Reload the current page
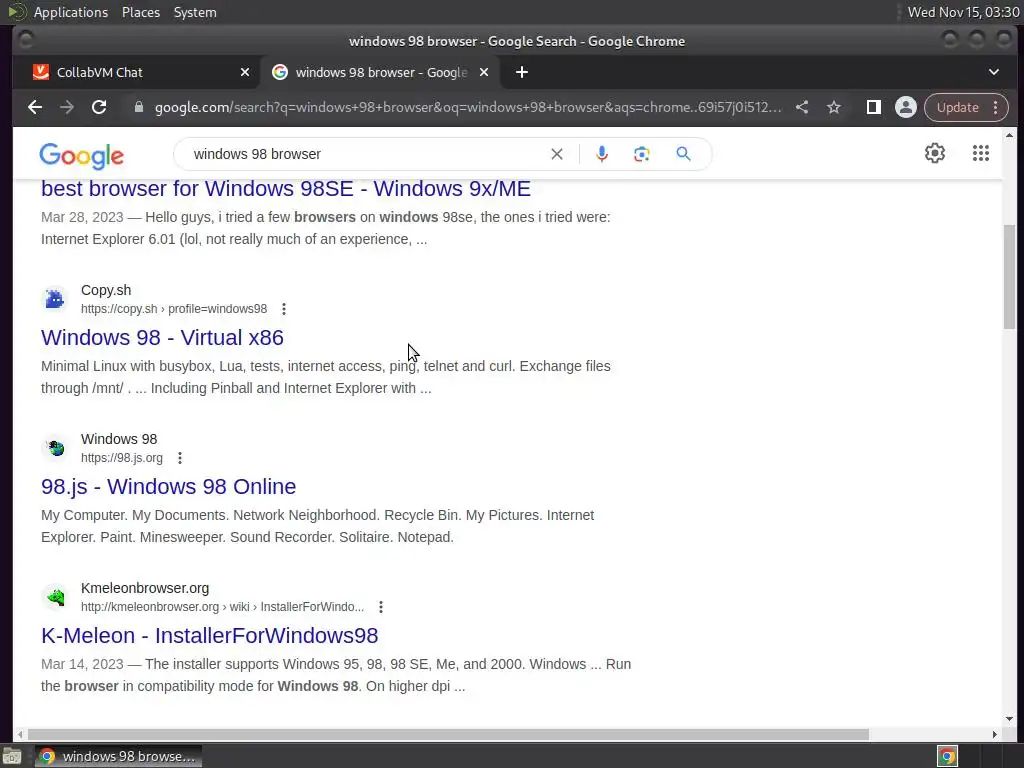The height and width of the screenshot is (768, 1024). coord(99,107)
